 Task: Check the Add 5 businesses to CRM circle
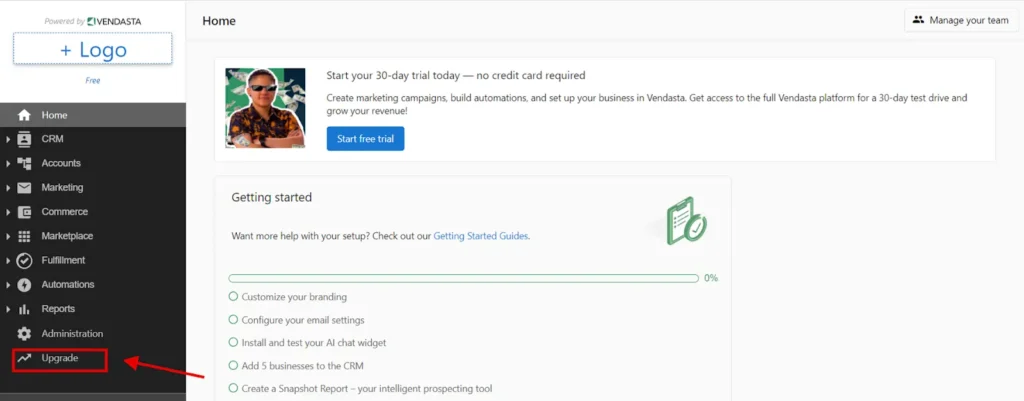click(233, 365)
